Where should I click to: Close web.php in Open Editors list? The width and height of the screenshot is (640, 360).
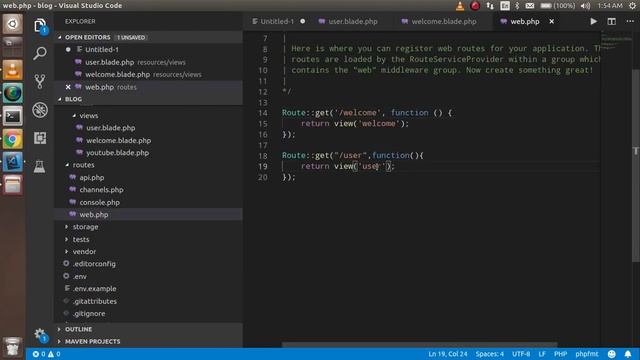point(68,87)
